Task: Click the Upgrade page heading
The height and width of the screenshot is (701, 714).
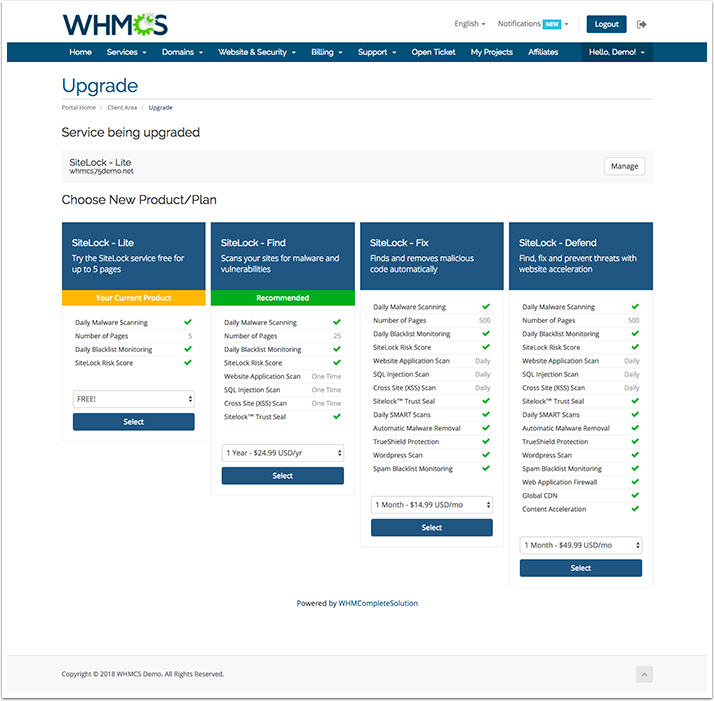Action: [x=100, y=86]
